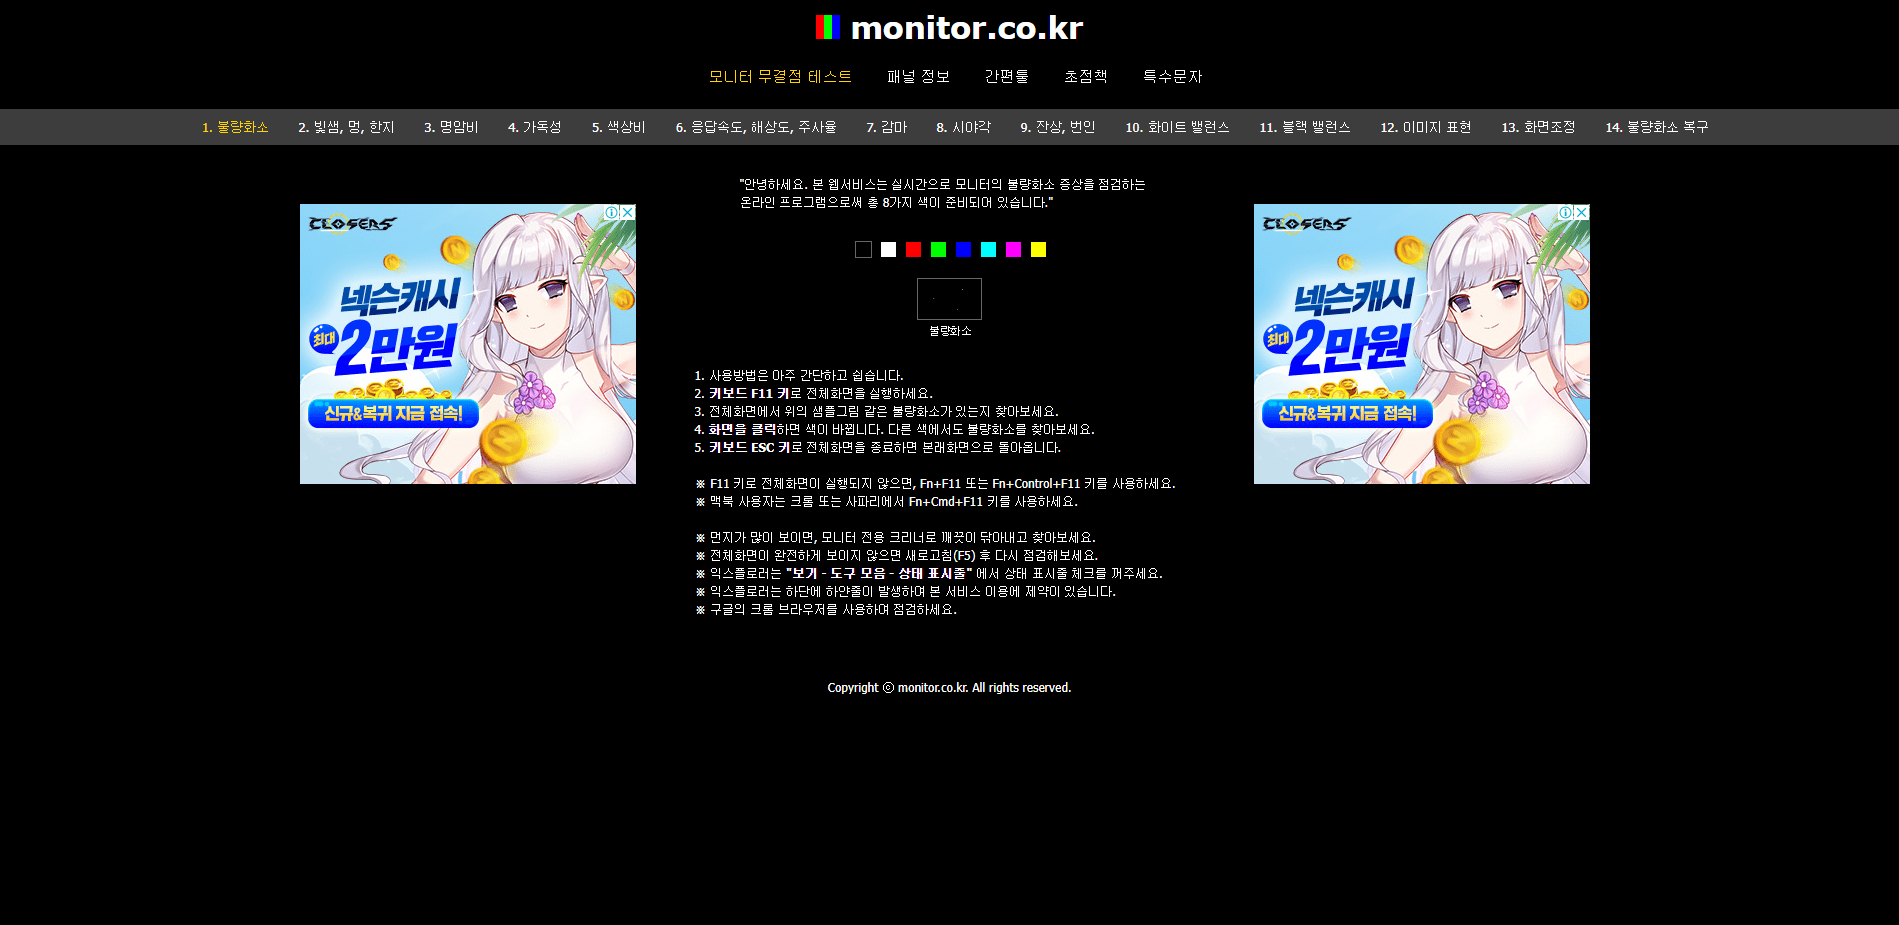The width and height of the screenshot is (1899, 925).
Task: Pick the red color swatch
Action: [913, 249]
